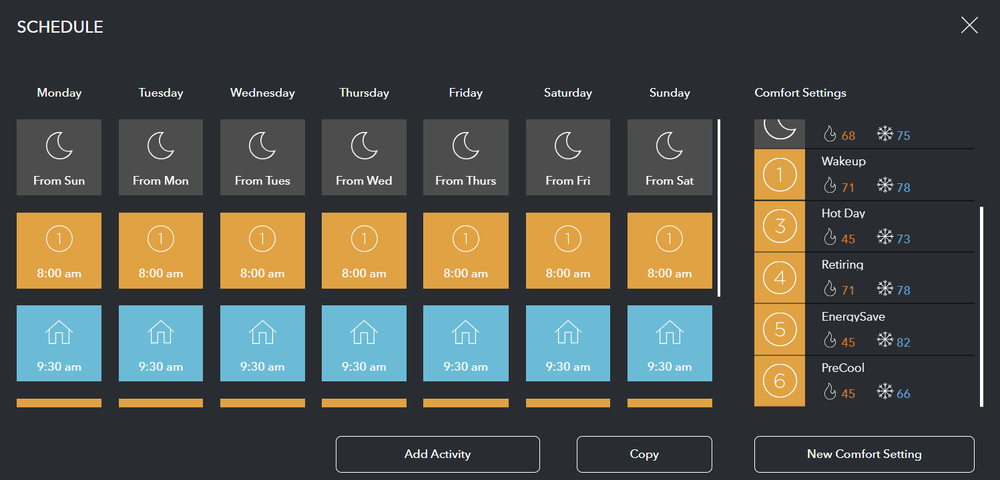1000x480 pixels.
Task: Select Tuesday's sleep tile From Mon
Action: pyautogui.click(x=161, y=157)
